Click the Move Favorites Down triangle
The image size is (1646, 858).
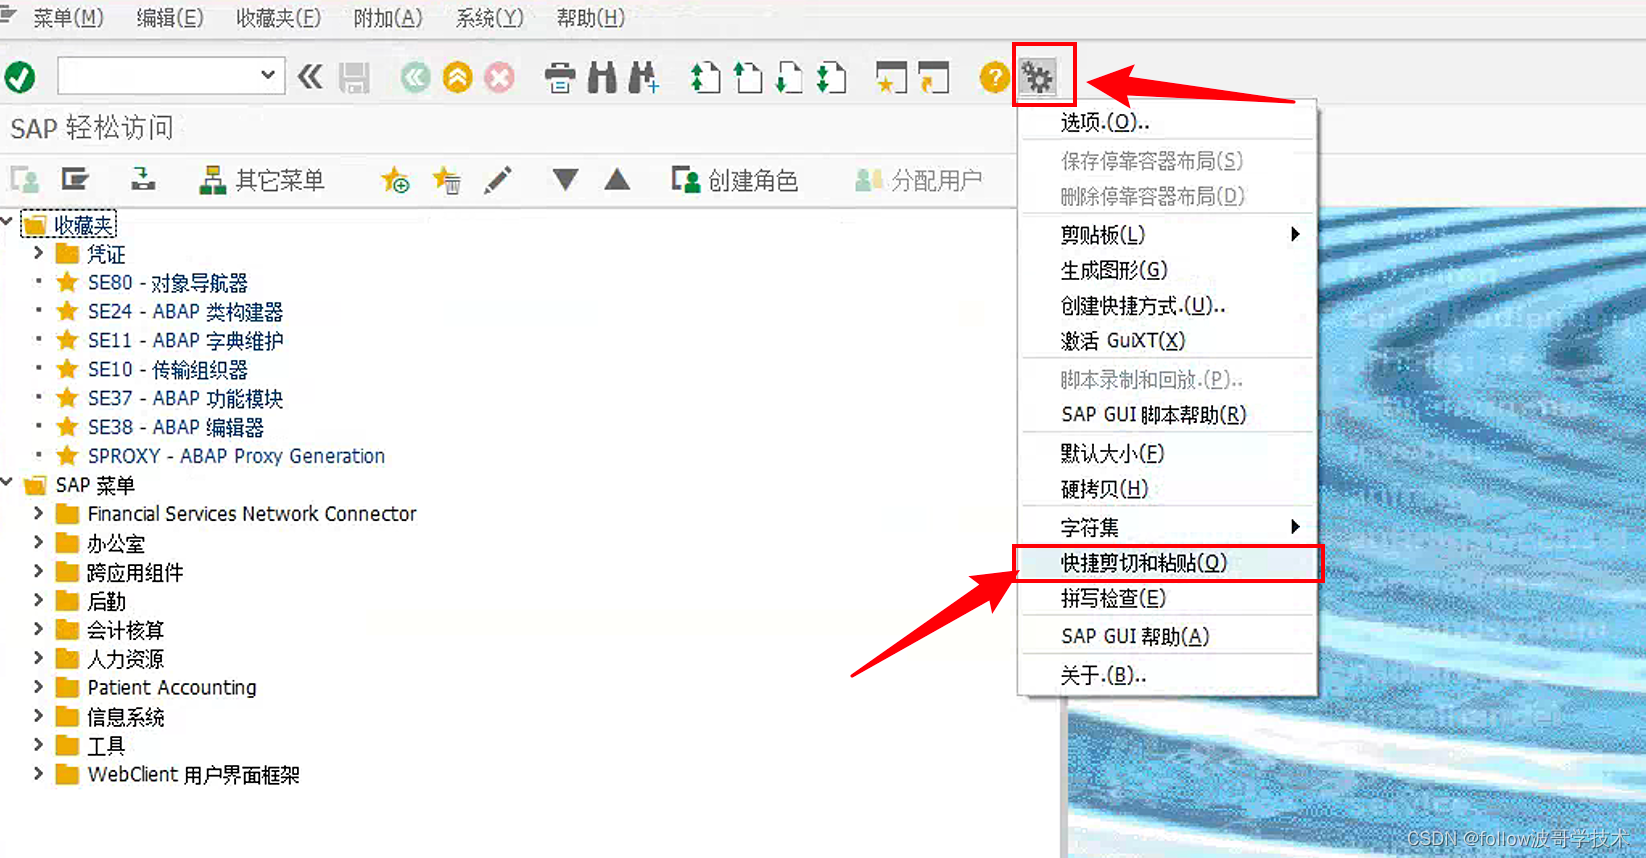coord(565,180)
